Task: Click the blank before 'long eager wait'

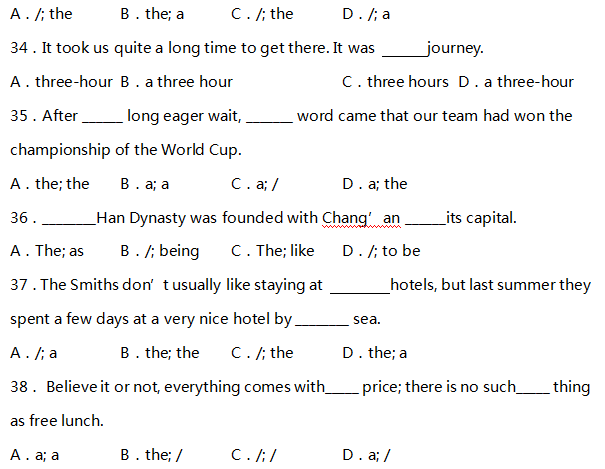Action: coord(103,117)
